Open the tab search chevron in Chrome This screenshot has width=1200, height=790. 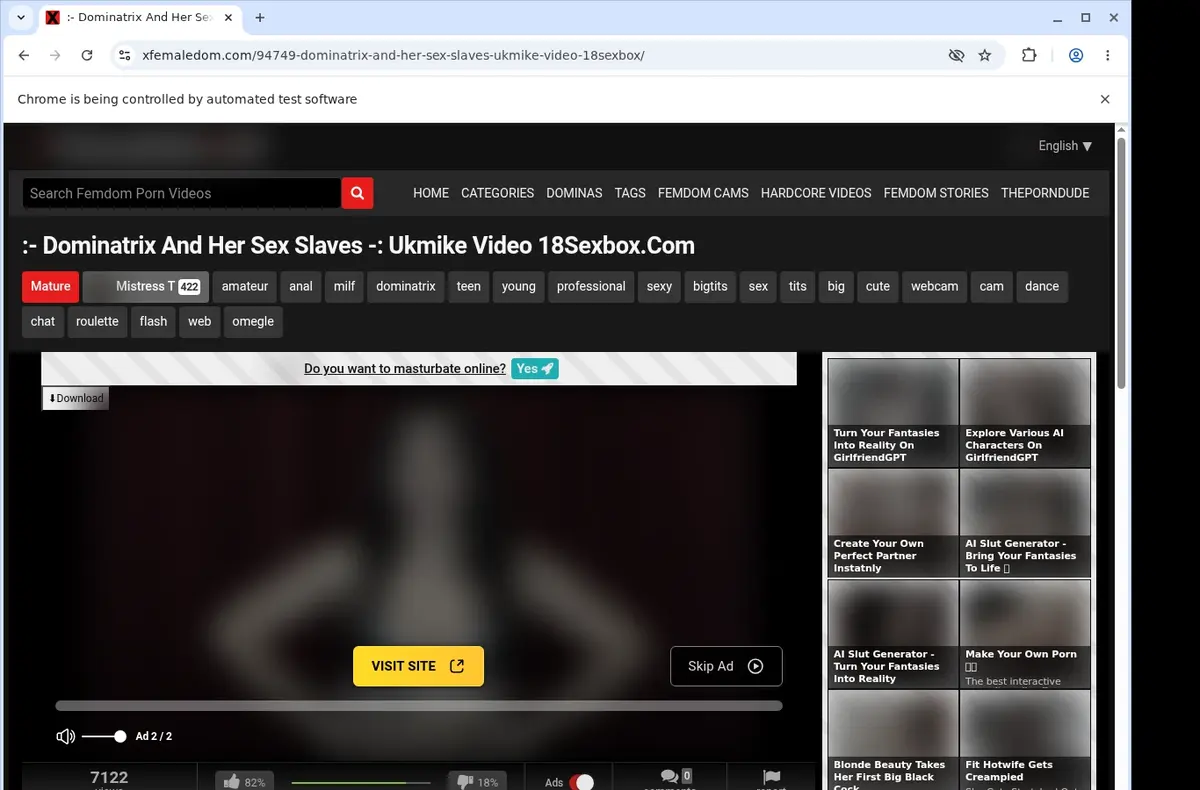(21, 17)
